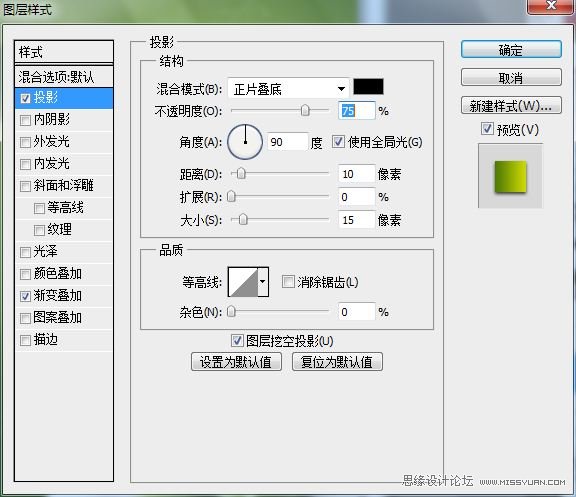Click the 扩展 value field
Screen dimensions: 576x497
coord(356,197)
